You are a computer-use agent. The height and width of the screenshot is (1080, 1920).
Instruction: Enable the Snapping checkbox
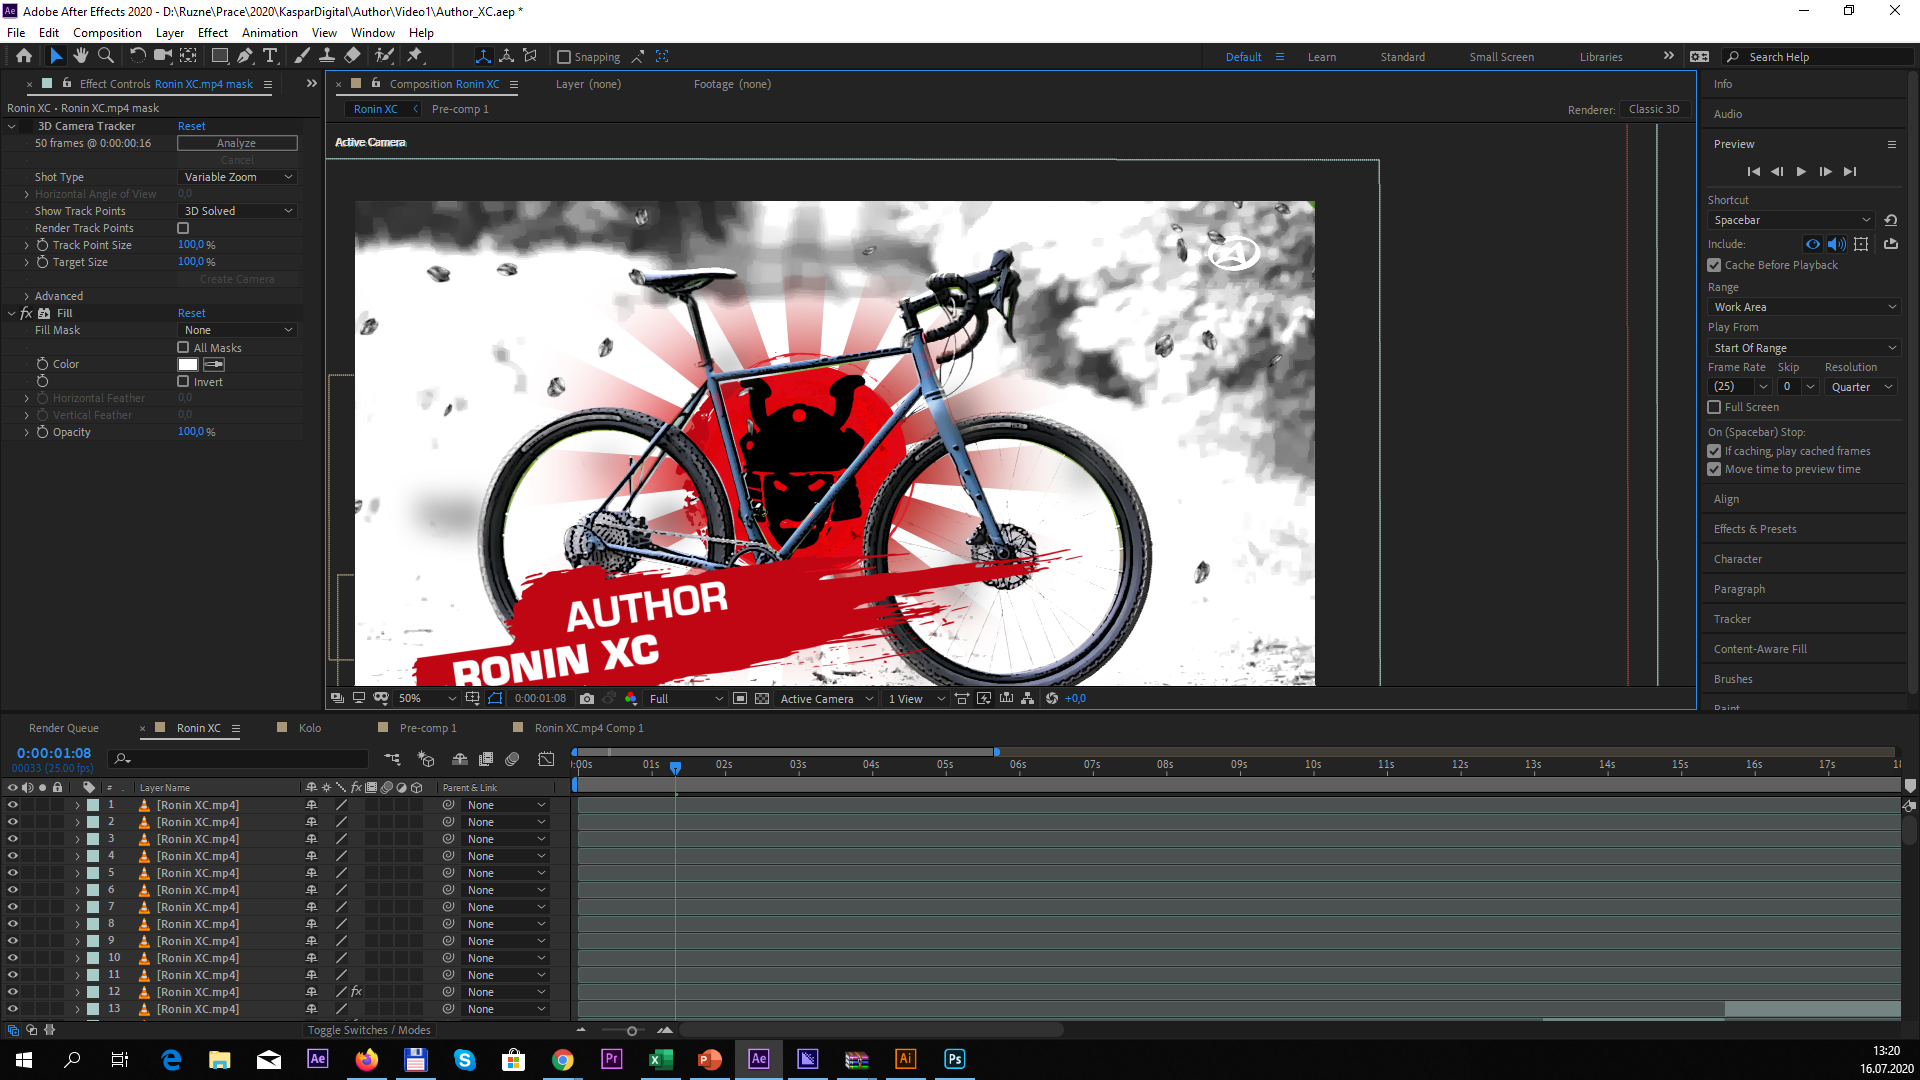[564, 57]
